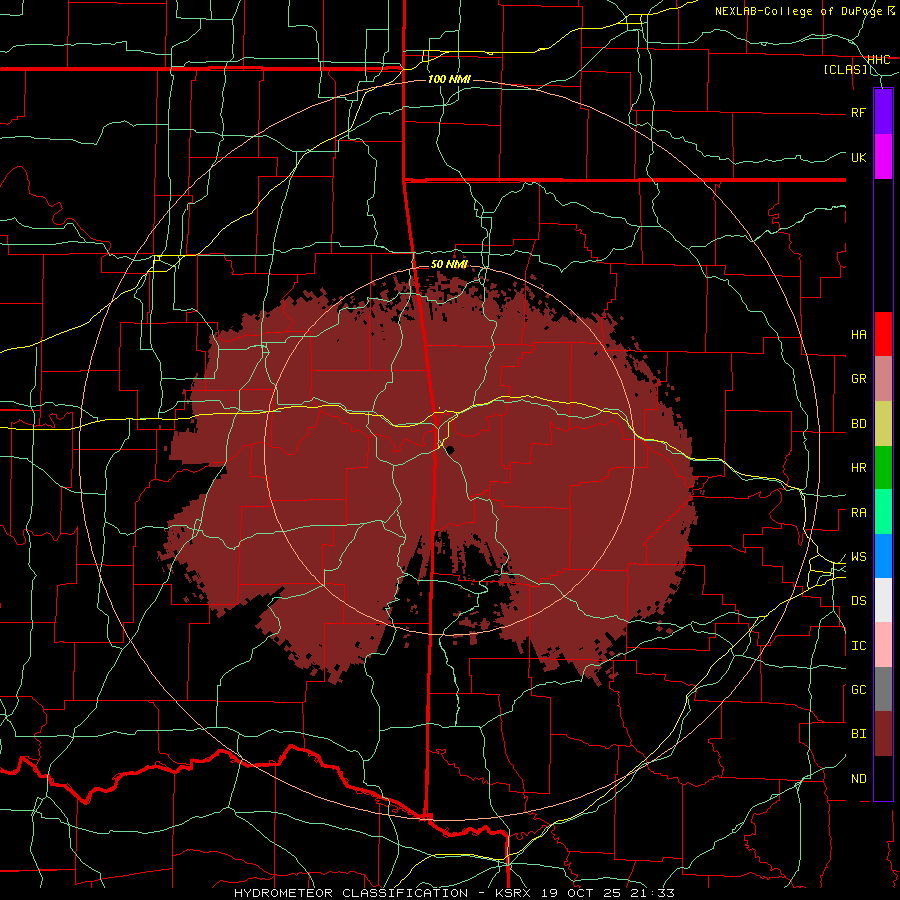Click the BI dark red legend swatch

(883, 734)
